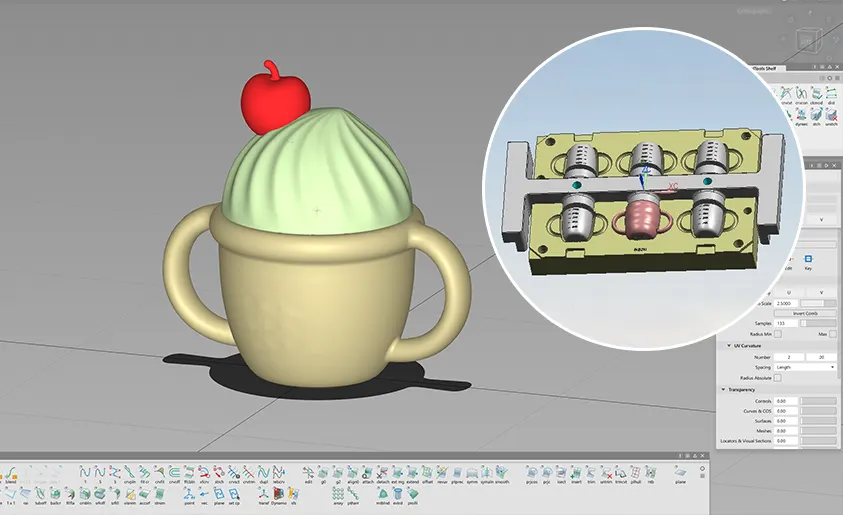This screenshot has width=843, height=515.
Task: Select the point construction tool
Action: pyautogui.click(x=189, y=497)
